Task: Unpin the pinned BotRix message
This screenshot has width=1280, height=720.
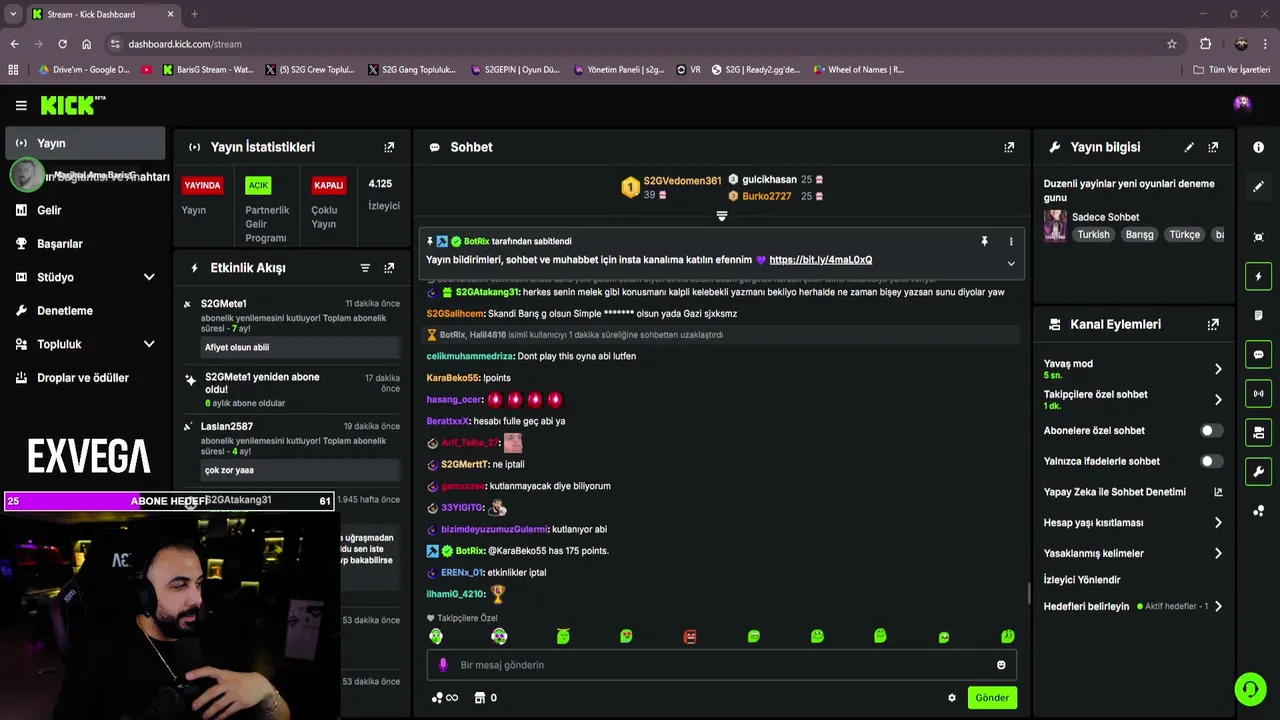Action: pos(984,241)
